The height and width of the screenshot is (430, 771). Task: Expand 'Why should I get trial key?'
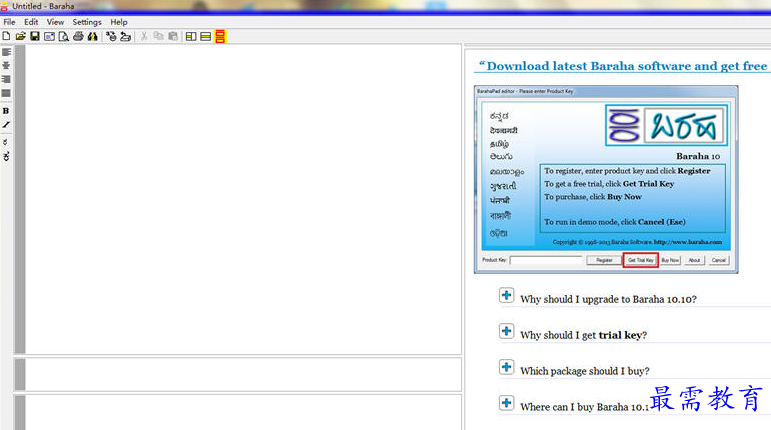[x=506, y=331]
